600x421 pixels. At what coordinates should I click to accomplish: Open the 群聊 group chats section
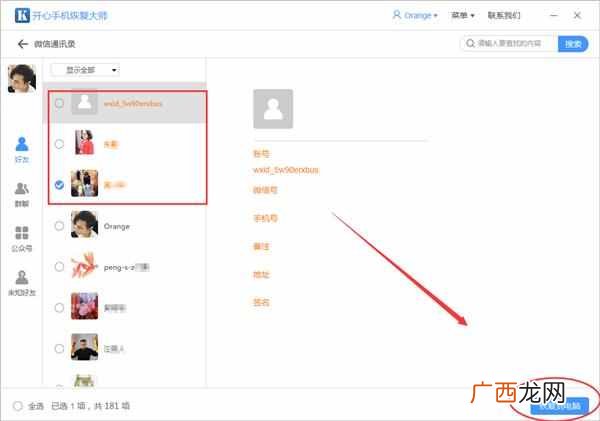click(x=22, y=194)
